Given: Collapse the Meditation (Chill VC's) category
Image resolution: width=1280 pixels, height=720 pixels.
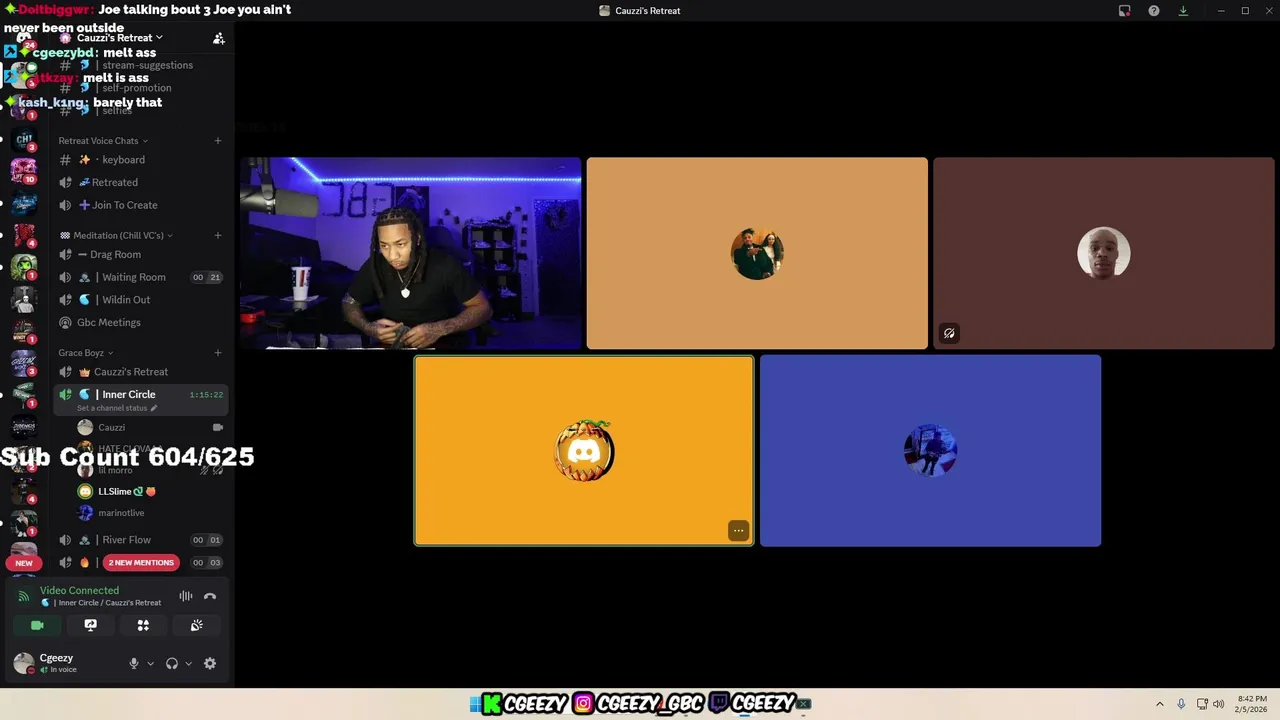Looking at the screenshot, I should click(x=117, y=236).
